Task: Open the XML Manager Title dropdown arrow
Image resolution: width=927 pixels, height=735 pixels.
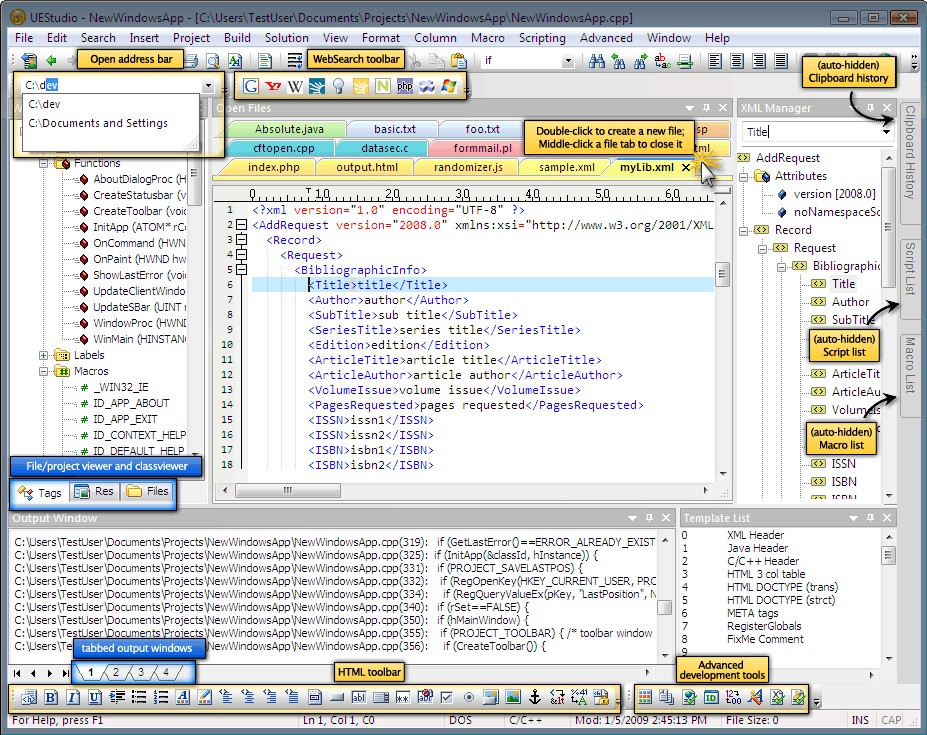Action: 886,132
